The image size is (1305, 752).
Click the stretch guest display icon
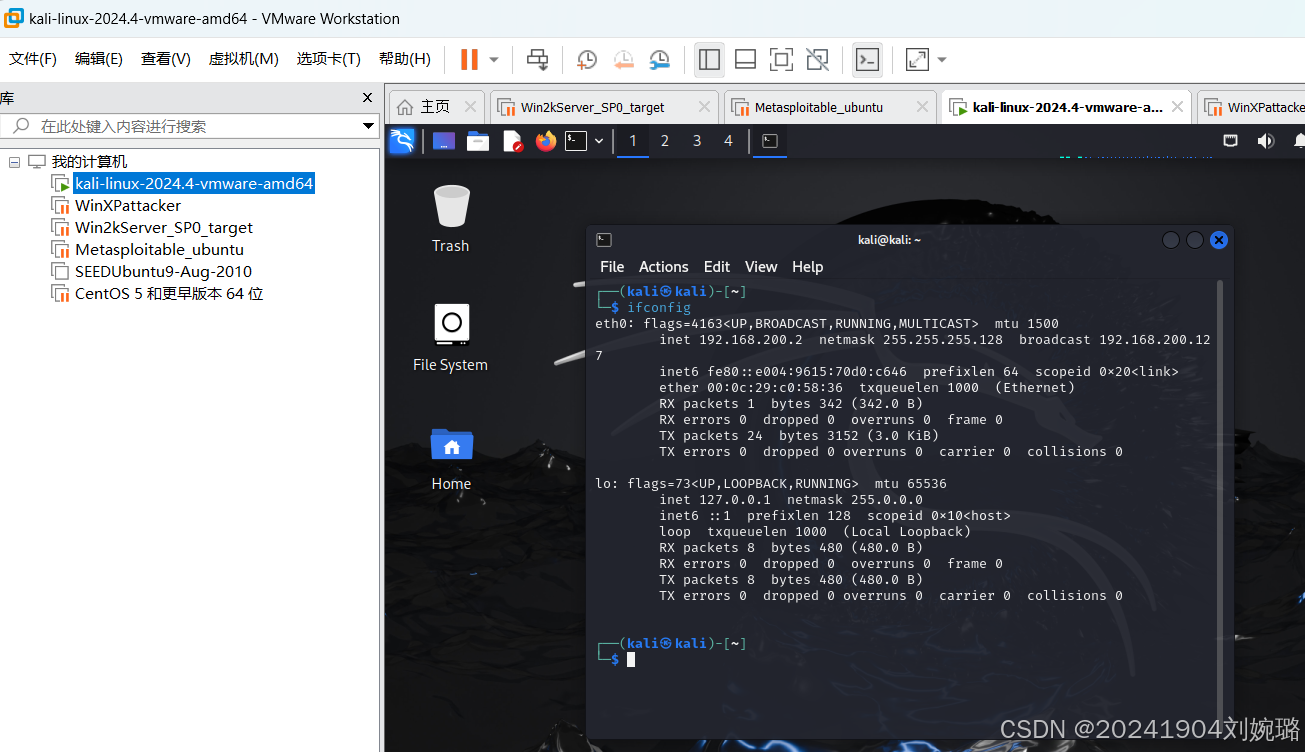[x=917, y=60]
